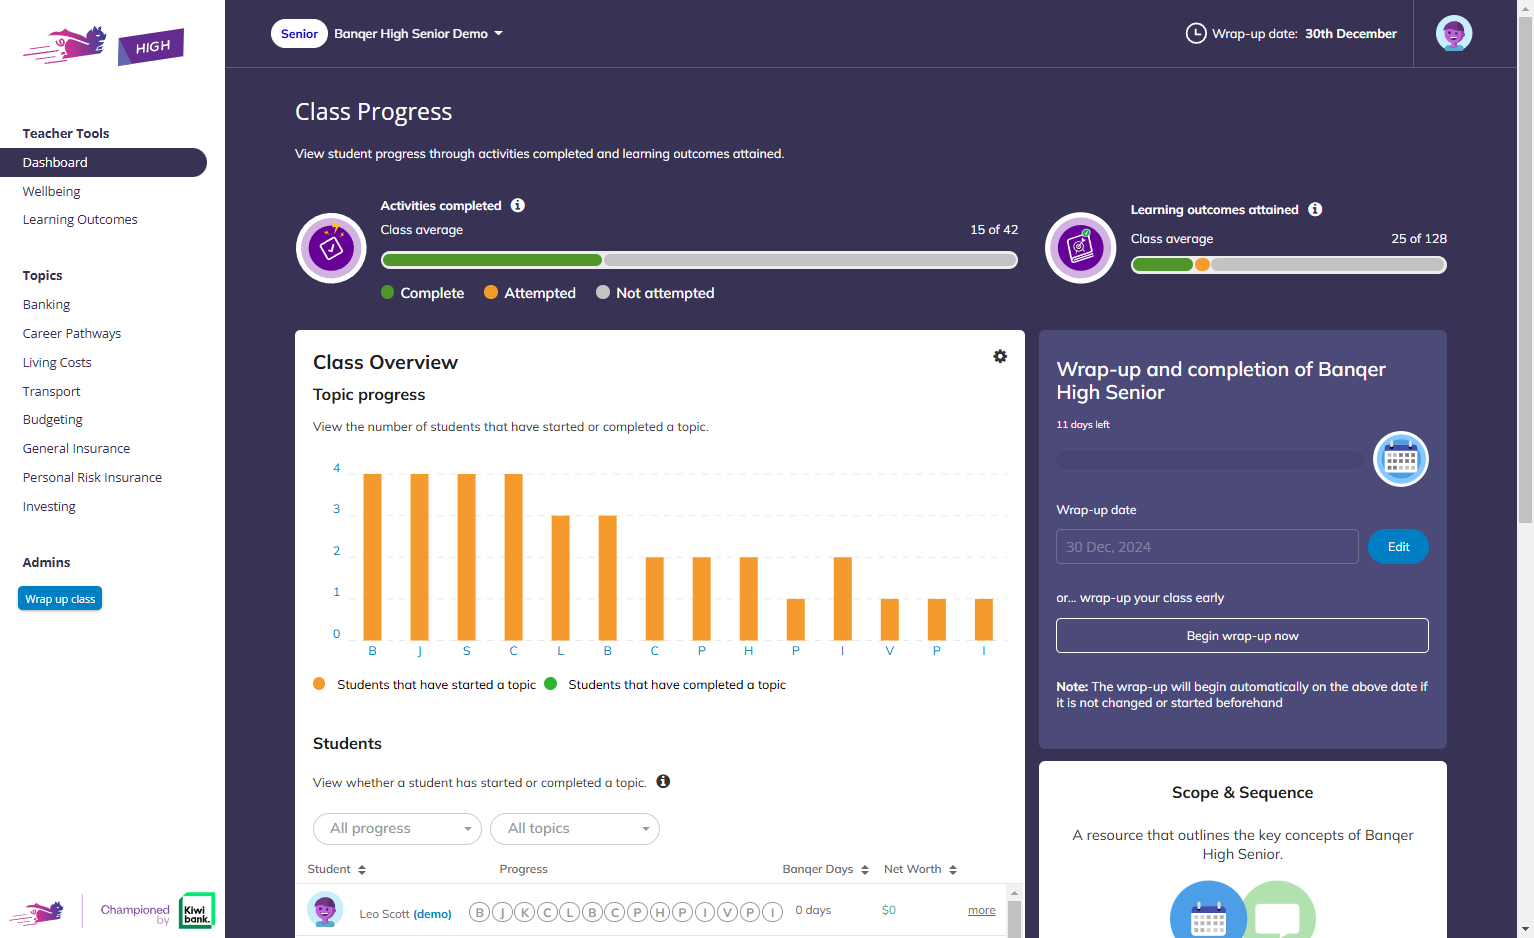Select the L topic circle for Leo Scott
This screenshot has height=938, width=1534.
(x=569, y=912)
